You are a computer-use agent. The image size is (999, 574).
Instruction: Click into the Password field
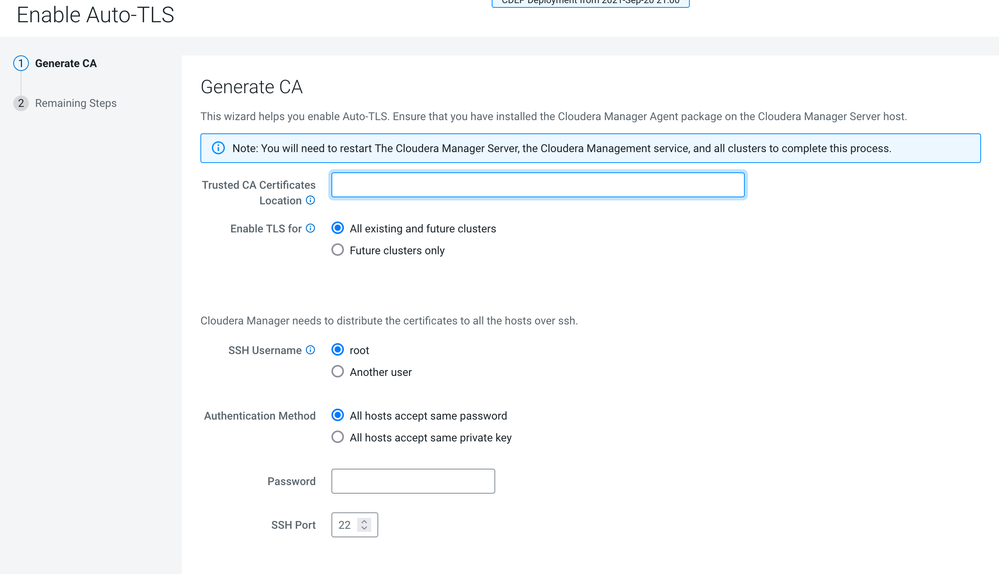413,481
